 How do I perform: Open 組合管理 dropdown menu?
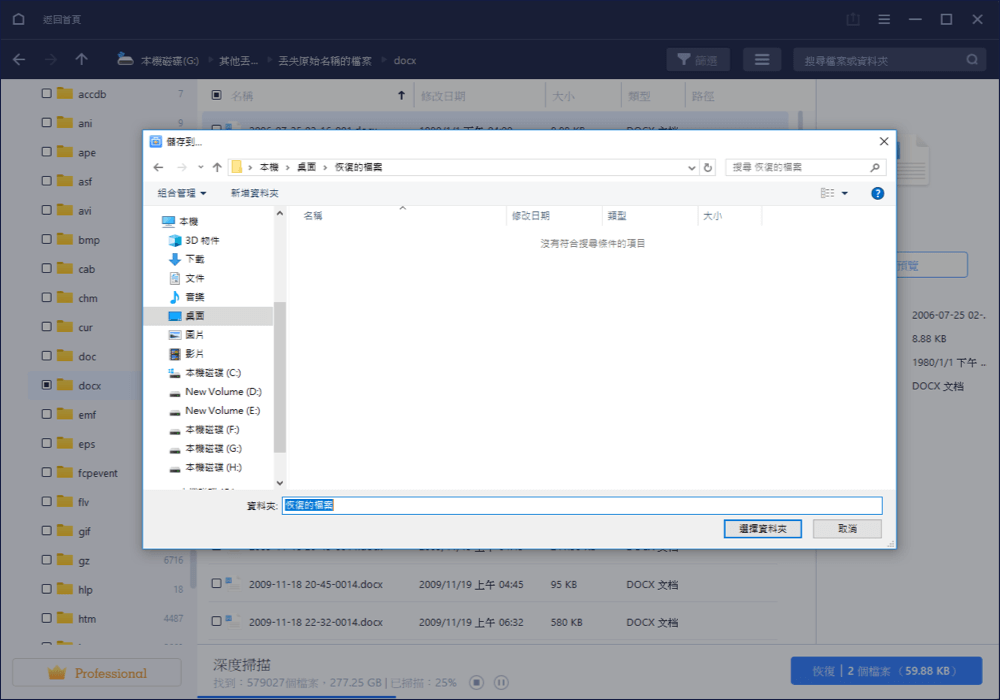point(182,193)
